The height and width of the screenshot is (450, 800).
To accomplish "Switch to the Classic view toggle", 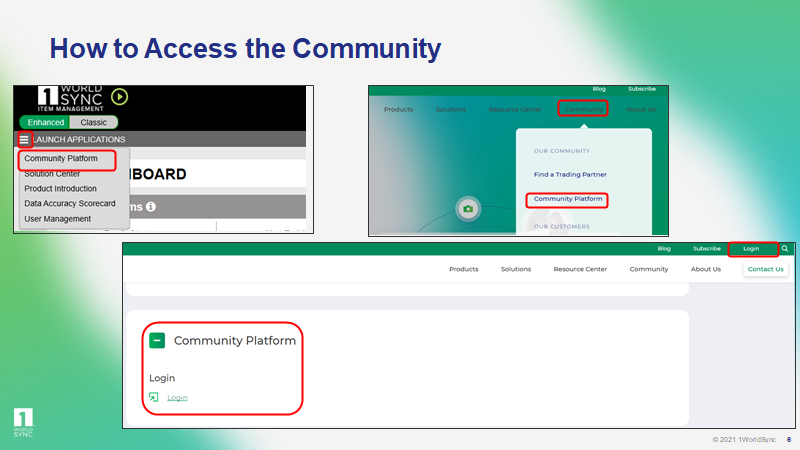I will pyautogui.click(x=94, y=122).
